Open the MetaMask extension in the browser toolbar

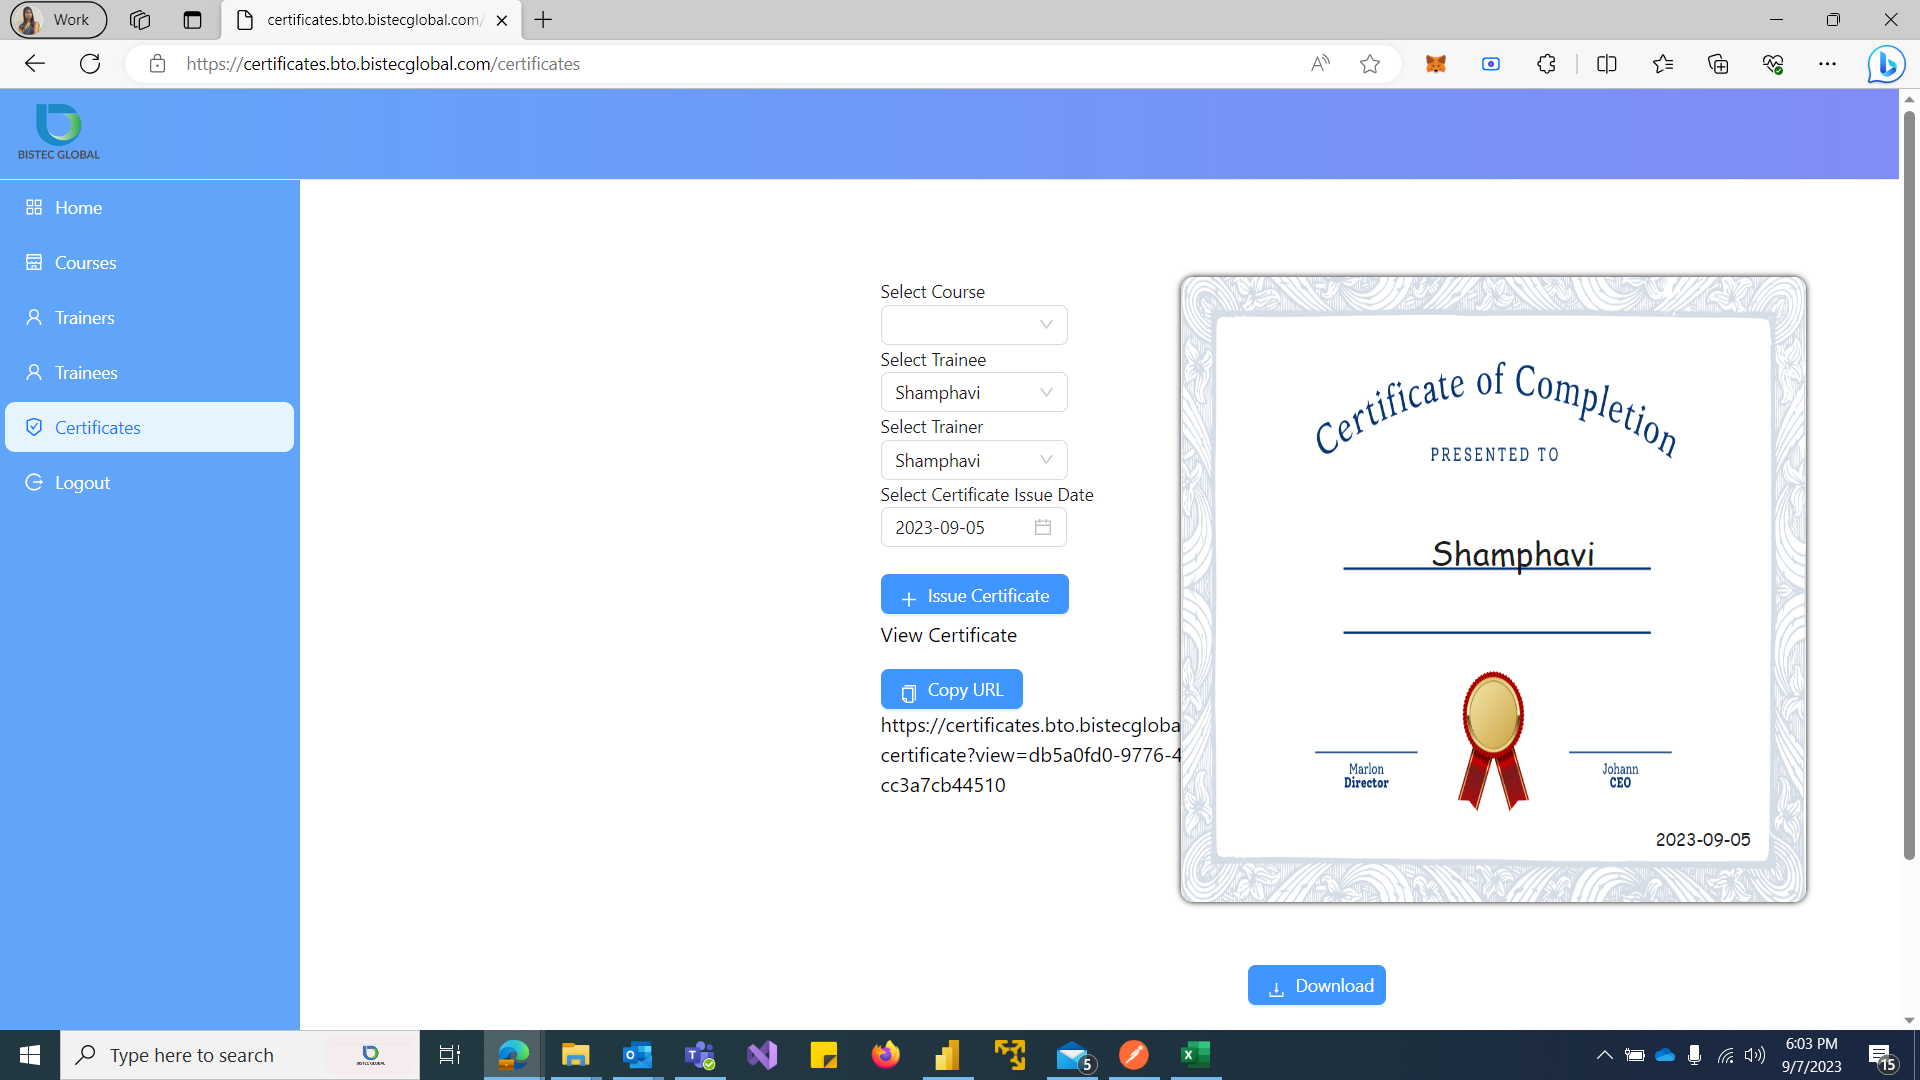point(1435,63)
